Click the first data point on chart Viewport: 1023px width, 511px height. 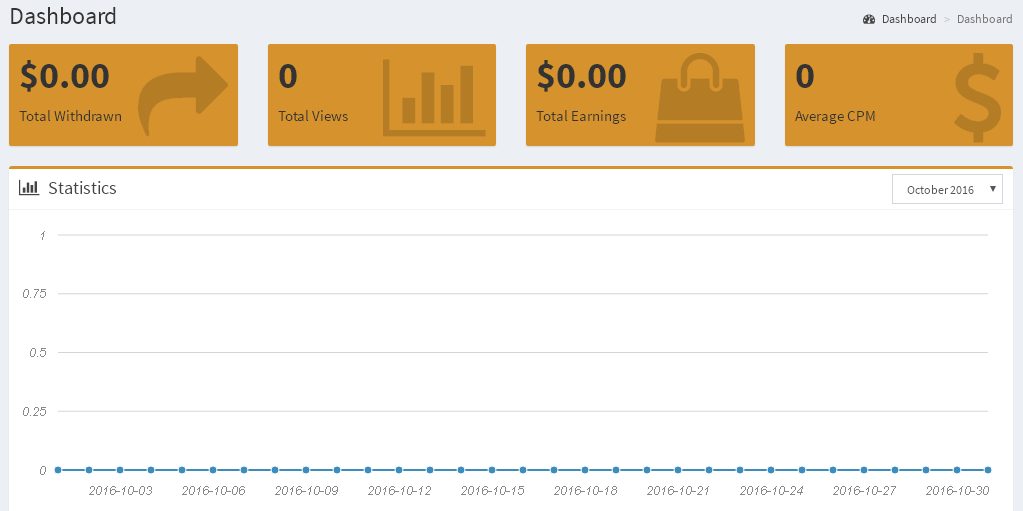click(58, 469)
